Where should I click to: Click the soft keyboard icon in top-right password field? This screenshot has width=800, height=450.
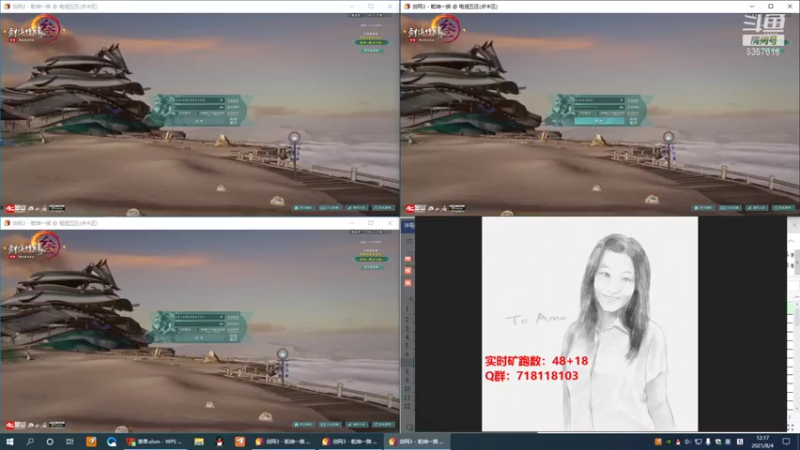(621, 107)
